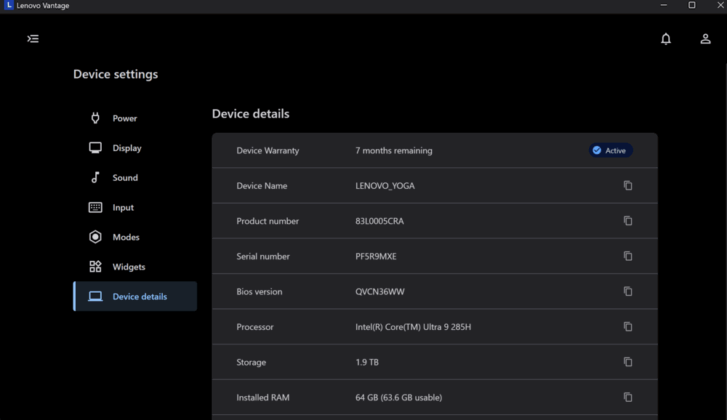Copy the Storage value
The height and width of the screenshot is (420, 727).
click(628, 362)
